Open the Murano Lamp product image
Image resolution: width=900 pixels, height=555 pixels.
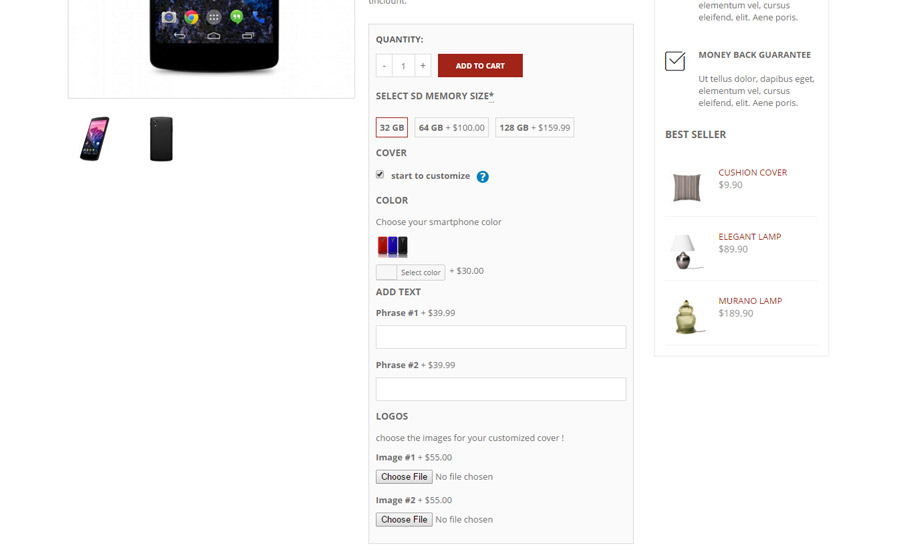tap(687, 316)
